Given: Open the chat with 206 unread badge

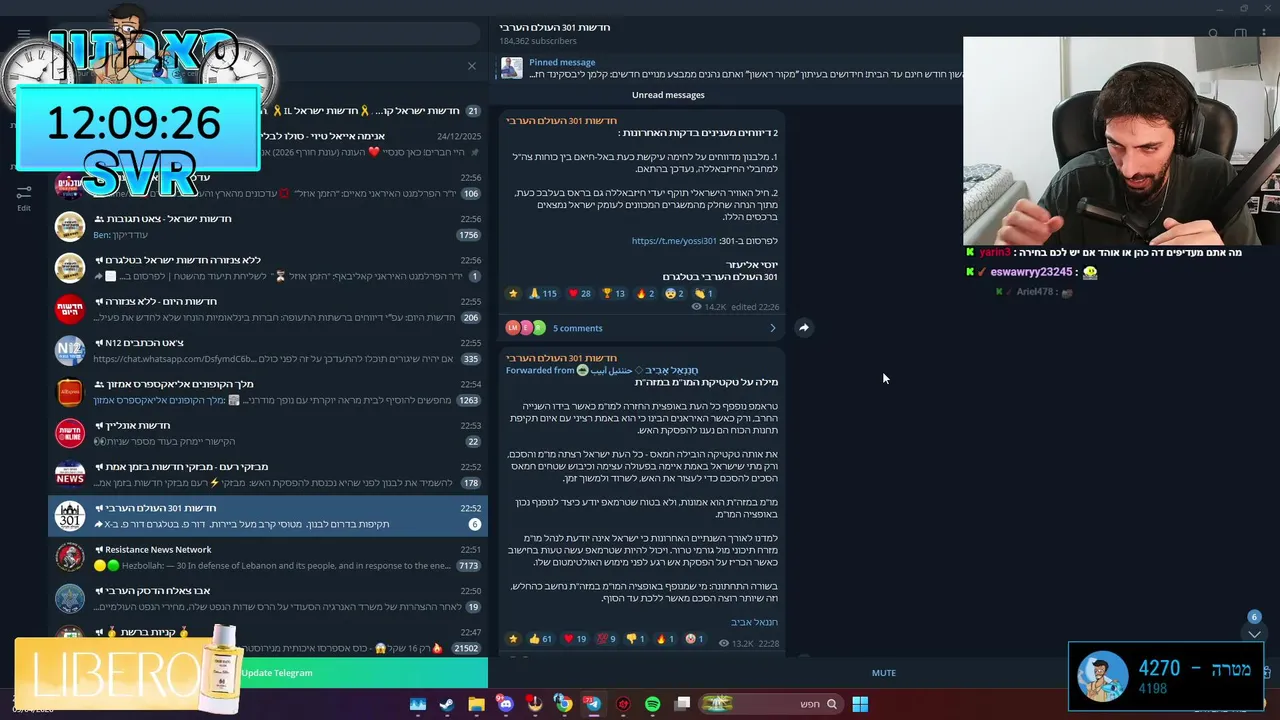Looking at the screenshot, I should coord(268,310).
